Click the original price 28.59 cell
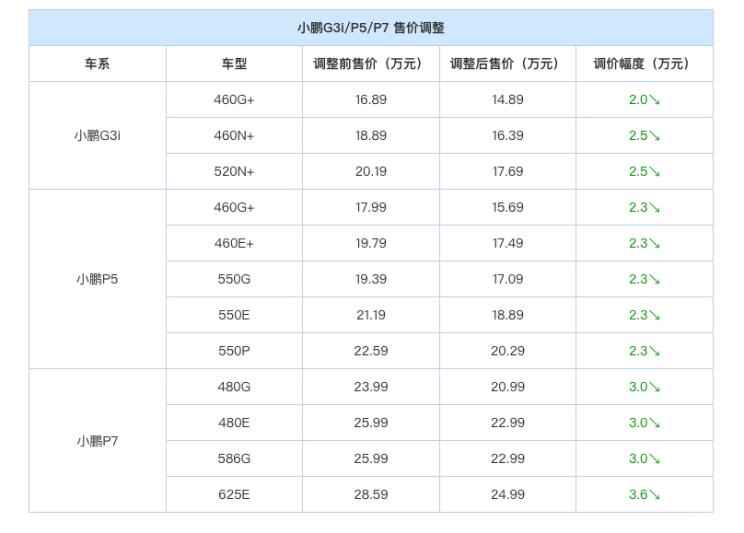This screenshot has height=533, width=744. tap(370, 495)
